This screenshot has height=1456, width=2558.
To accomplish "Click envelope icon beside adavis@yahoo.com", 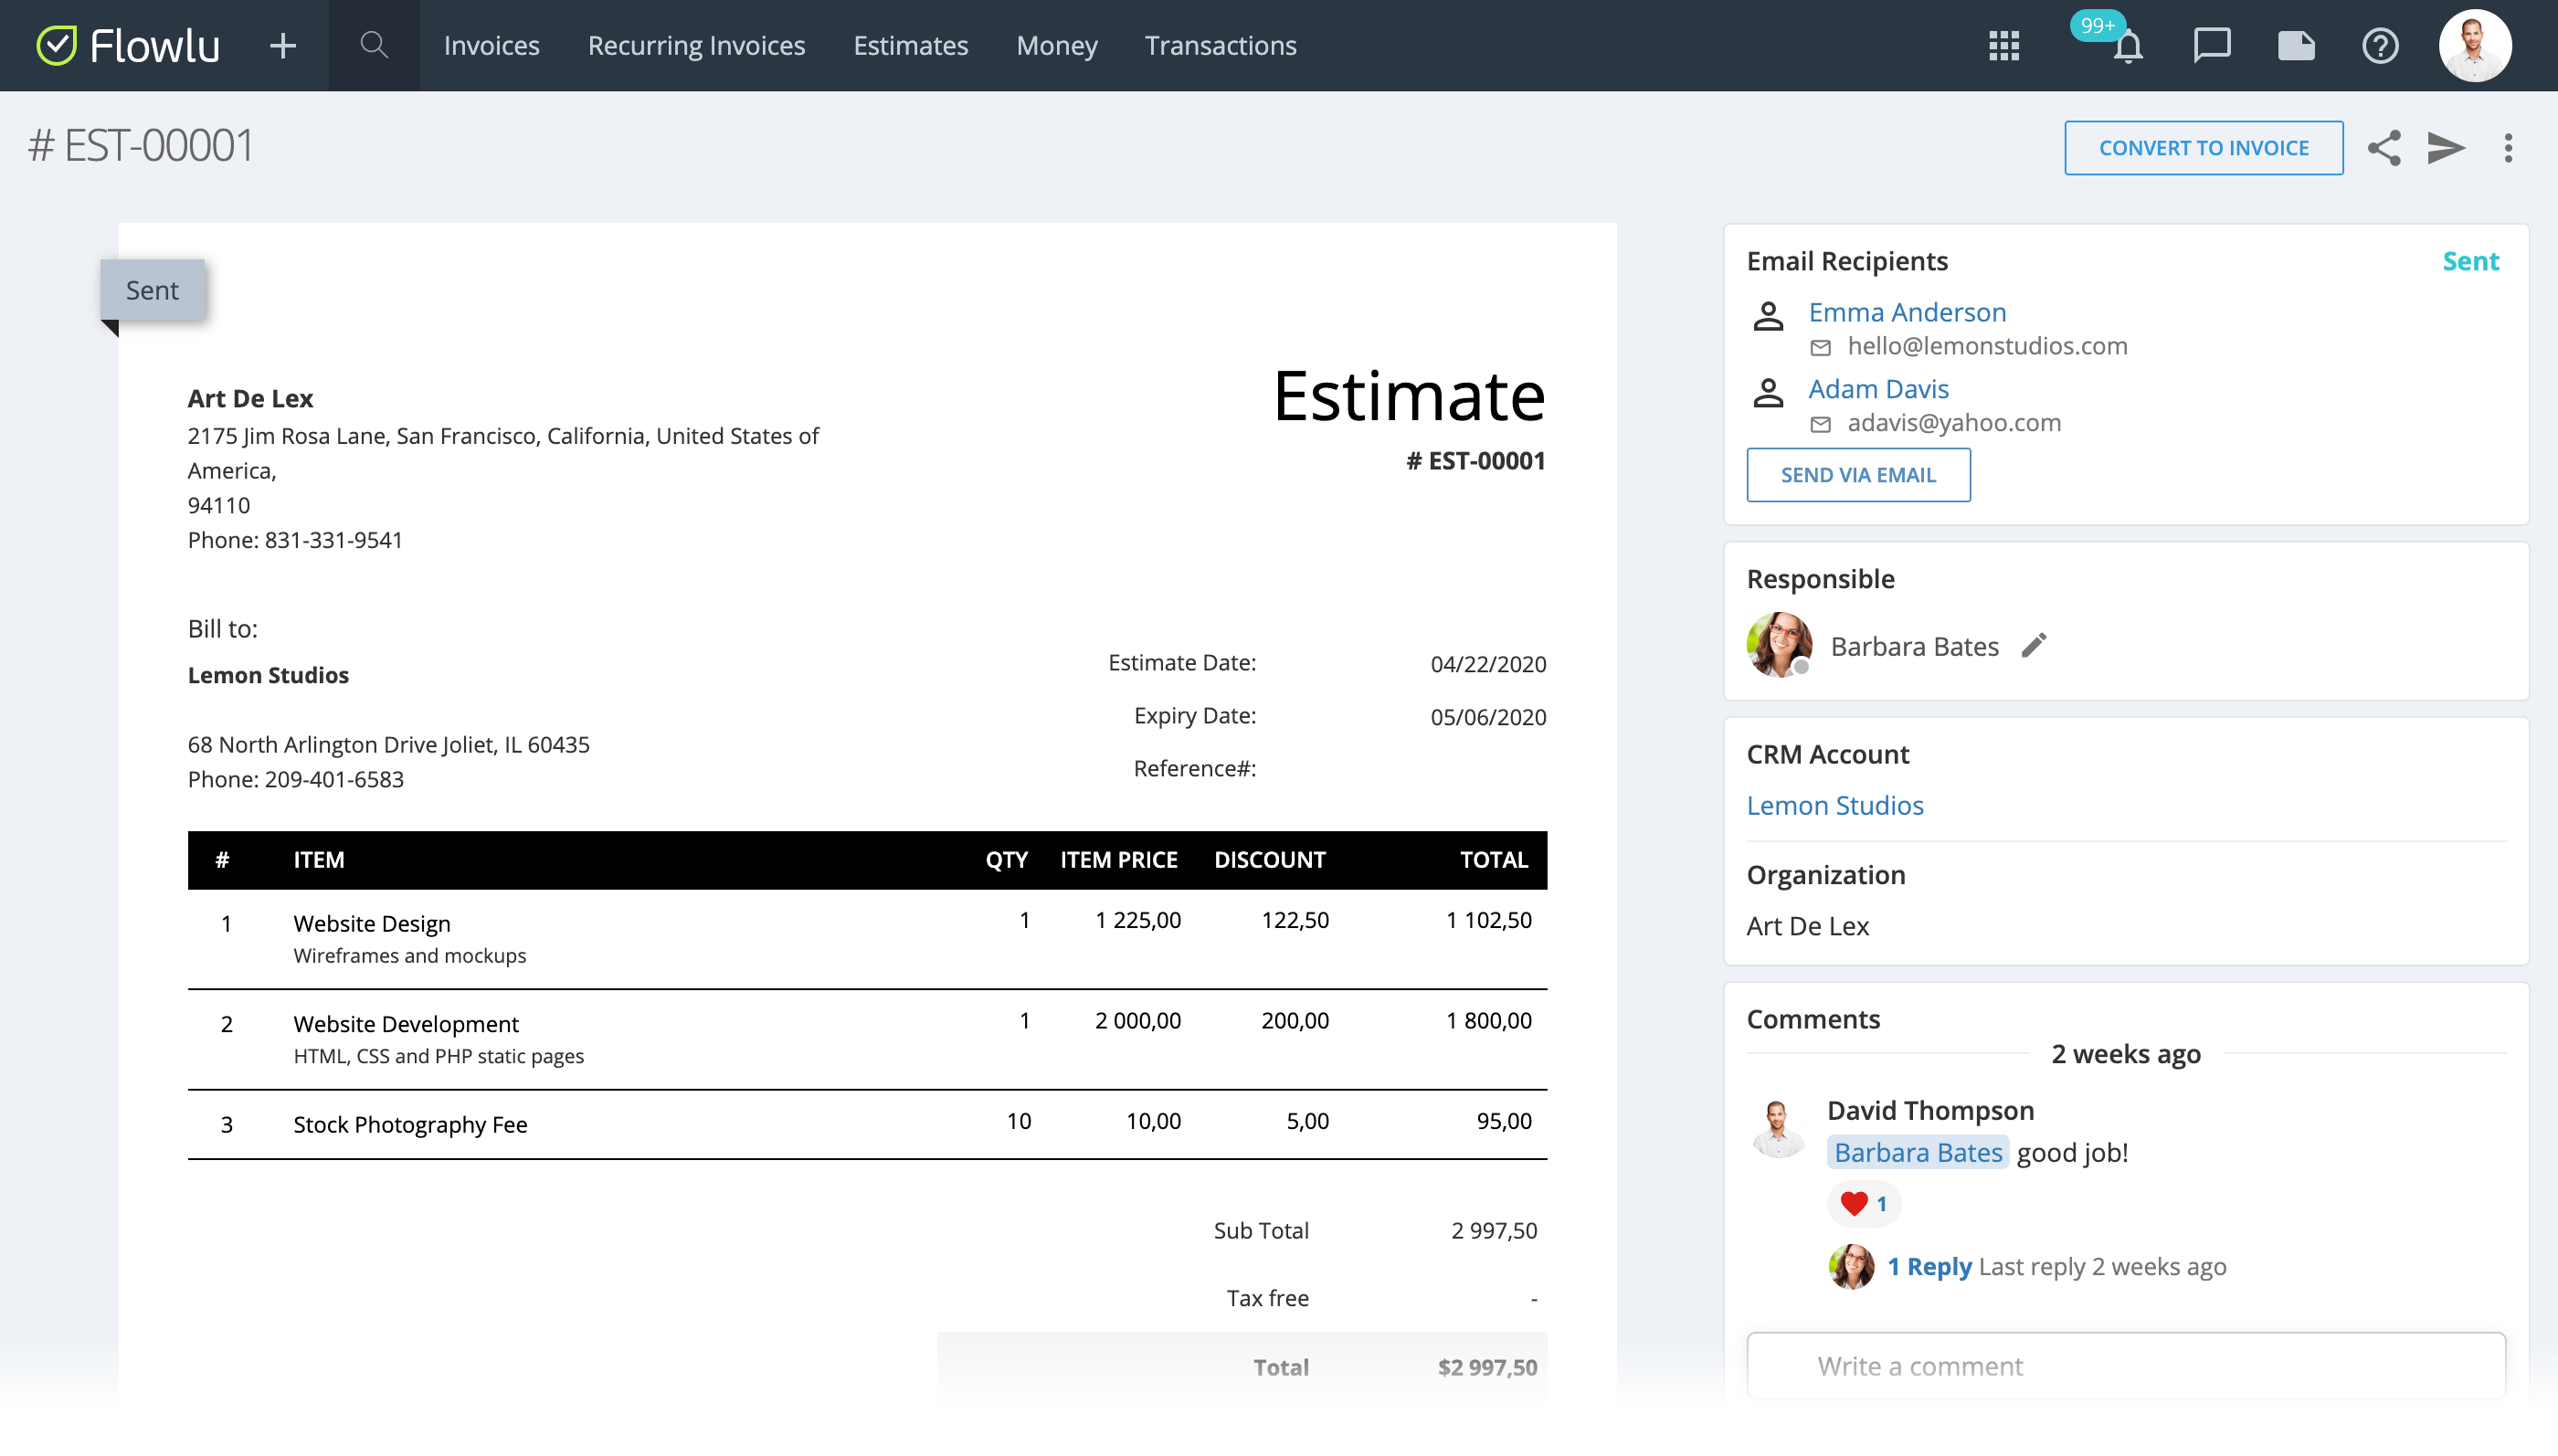I will [1821, 424].
